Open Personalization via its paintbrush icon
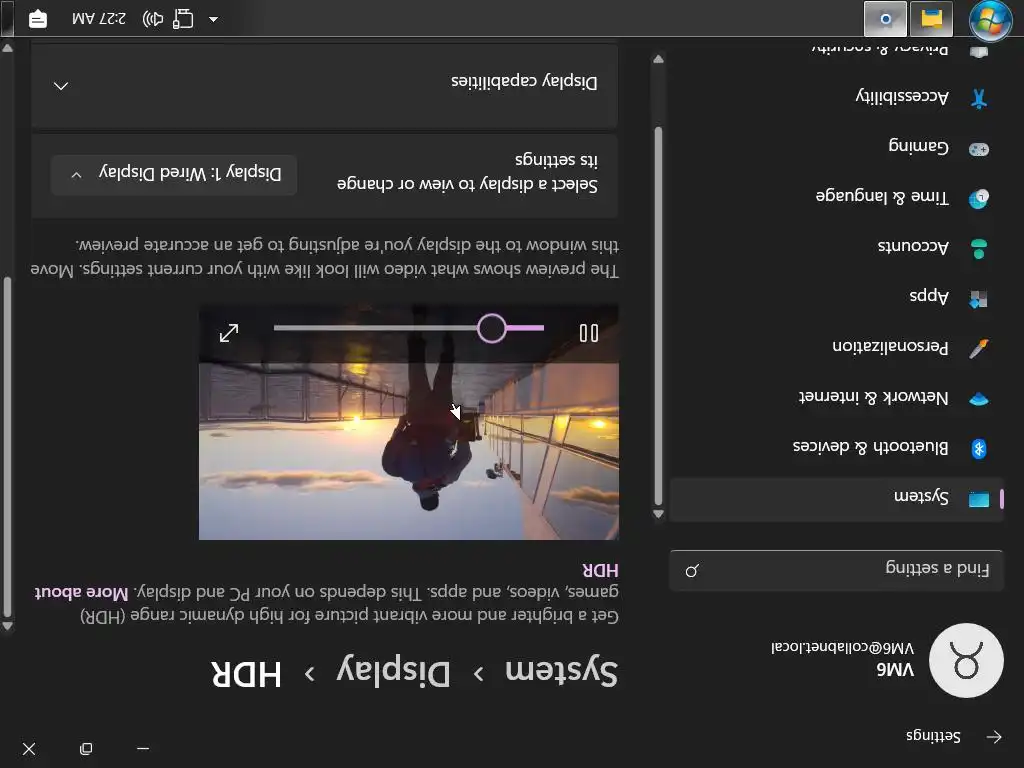The height and width of the screenshot is (768, 1024). click(x=978, y=348)
